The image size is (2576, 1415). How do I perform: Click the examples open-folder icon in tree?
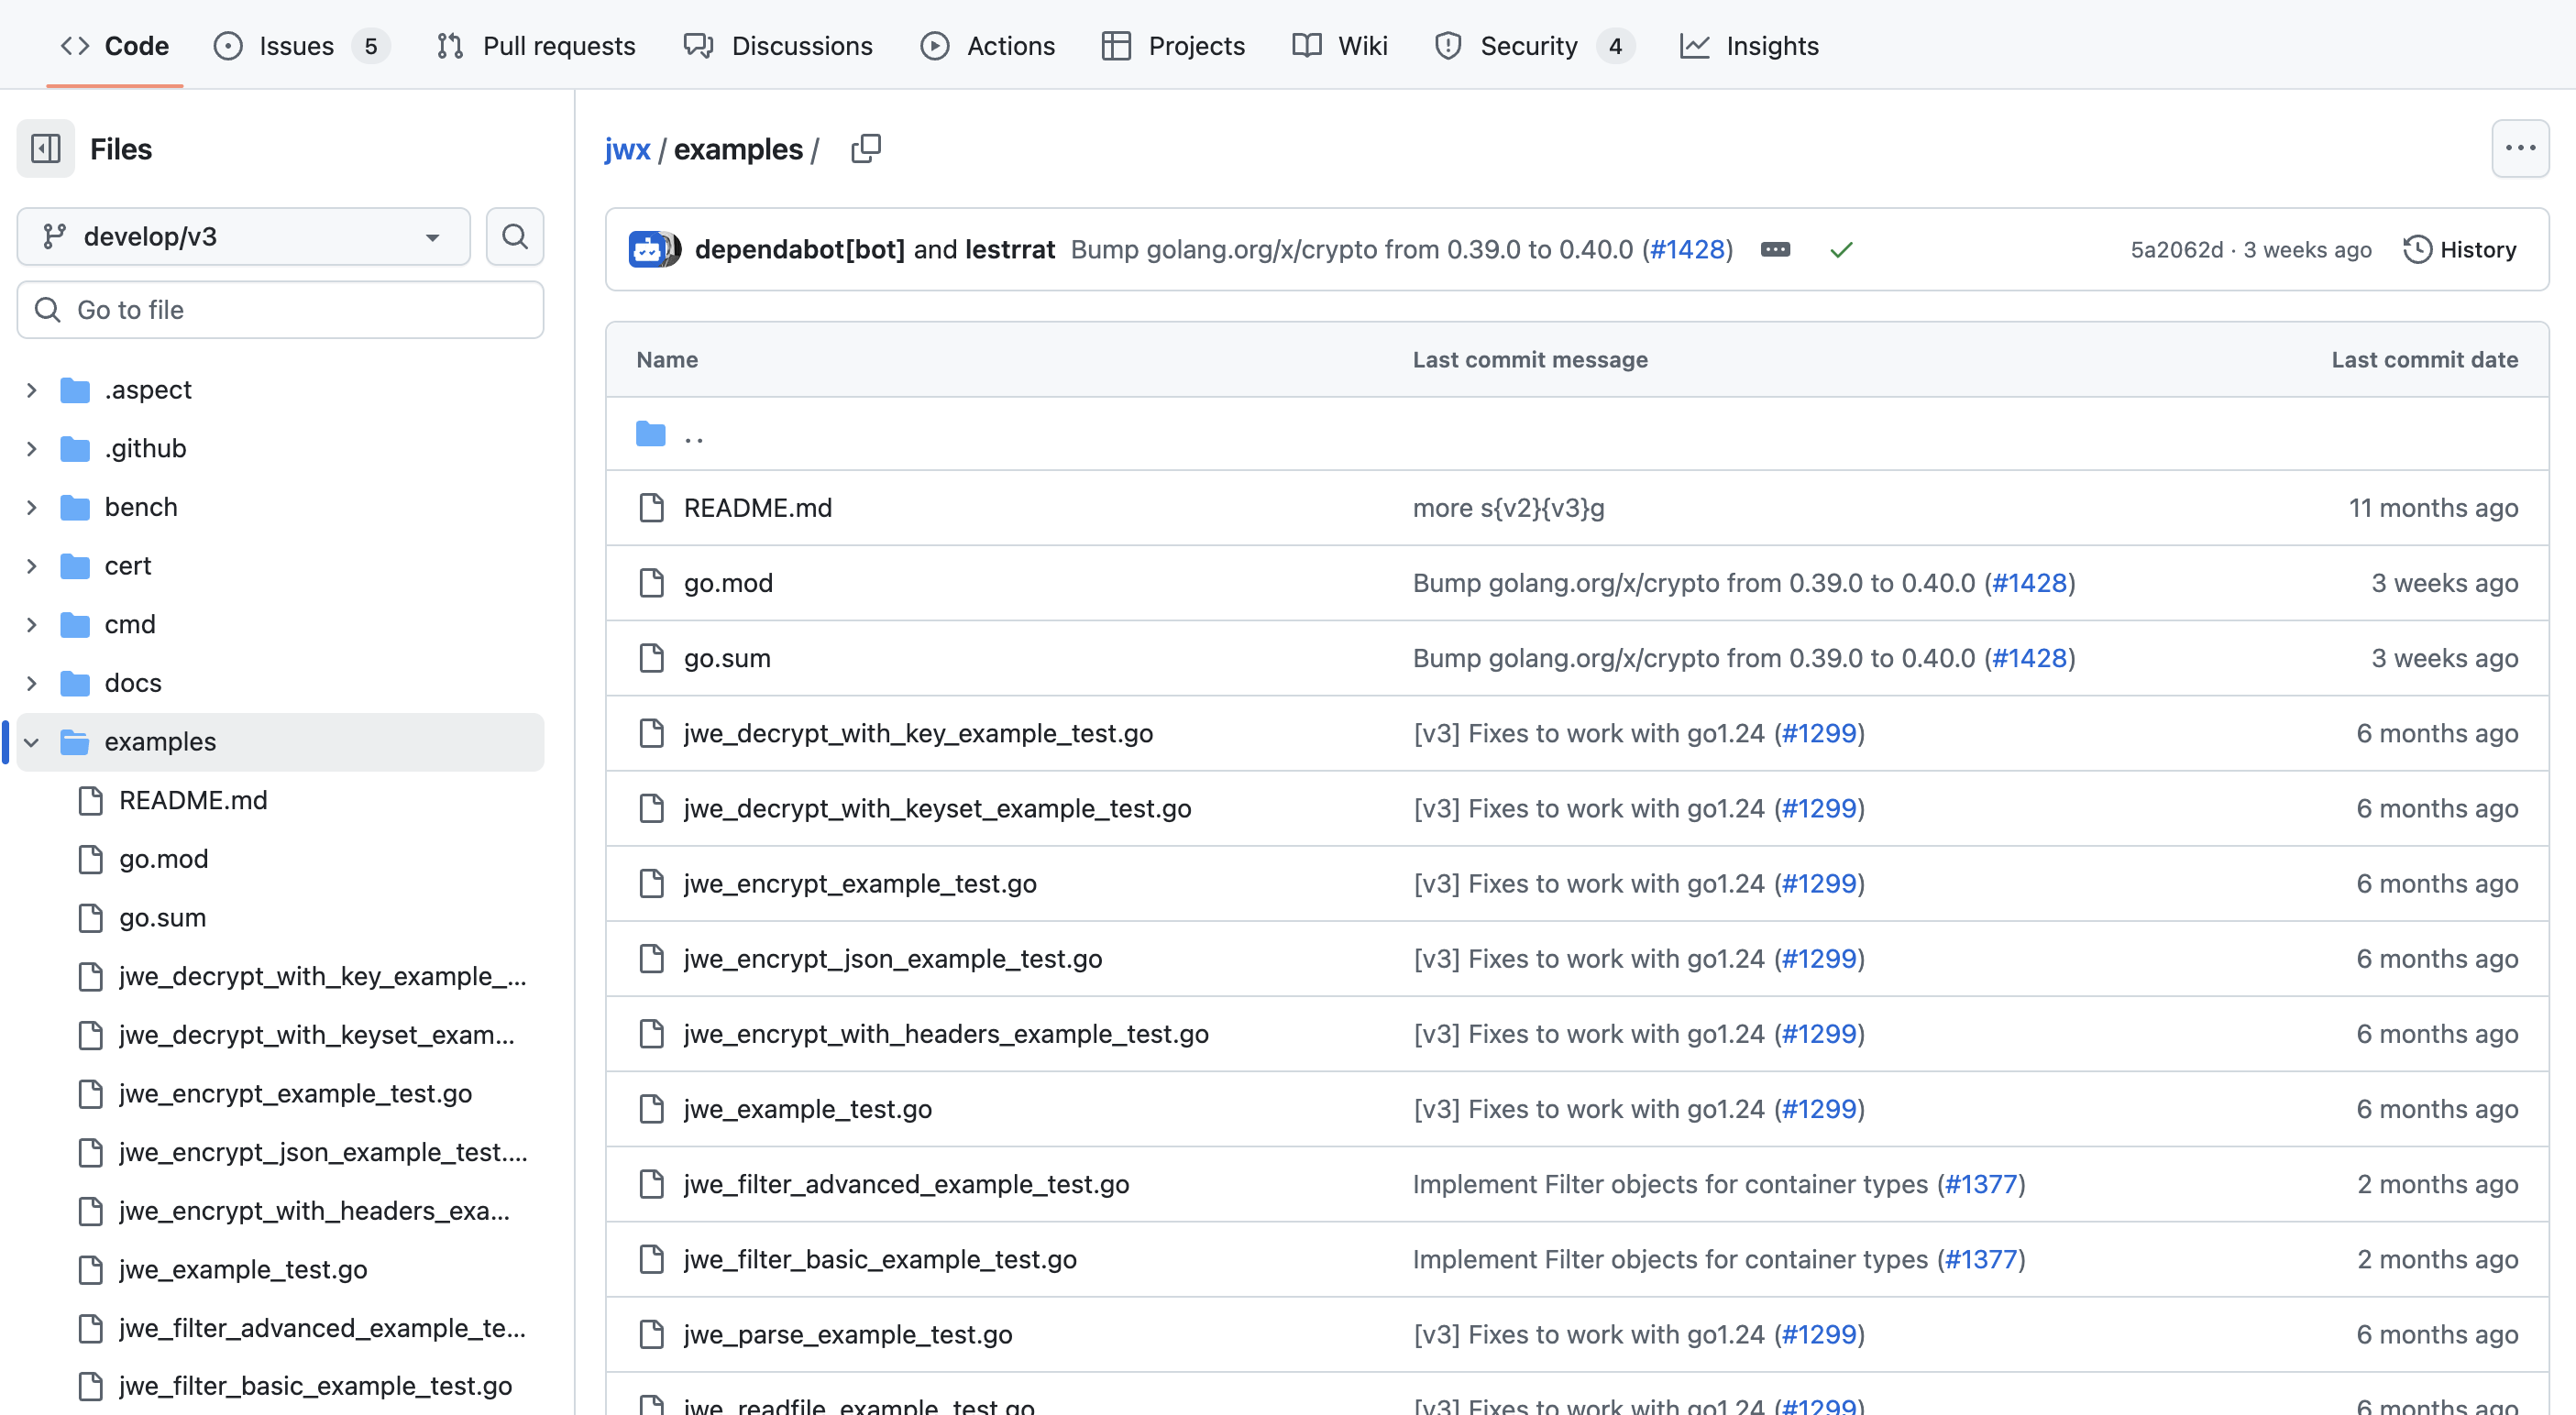(75, 742)
